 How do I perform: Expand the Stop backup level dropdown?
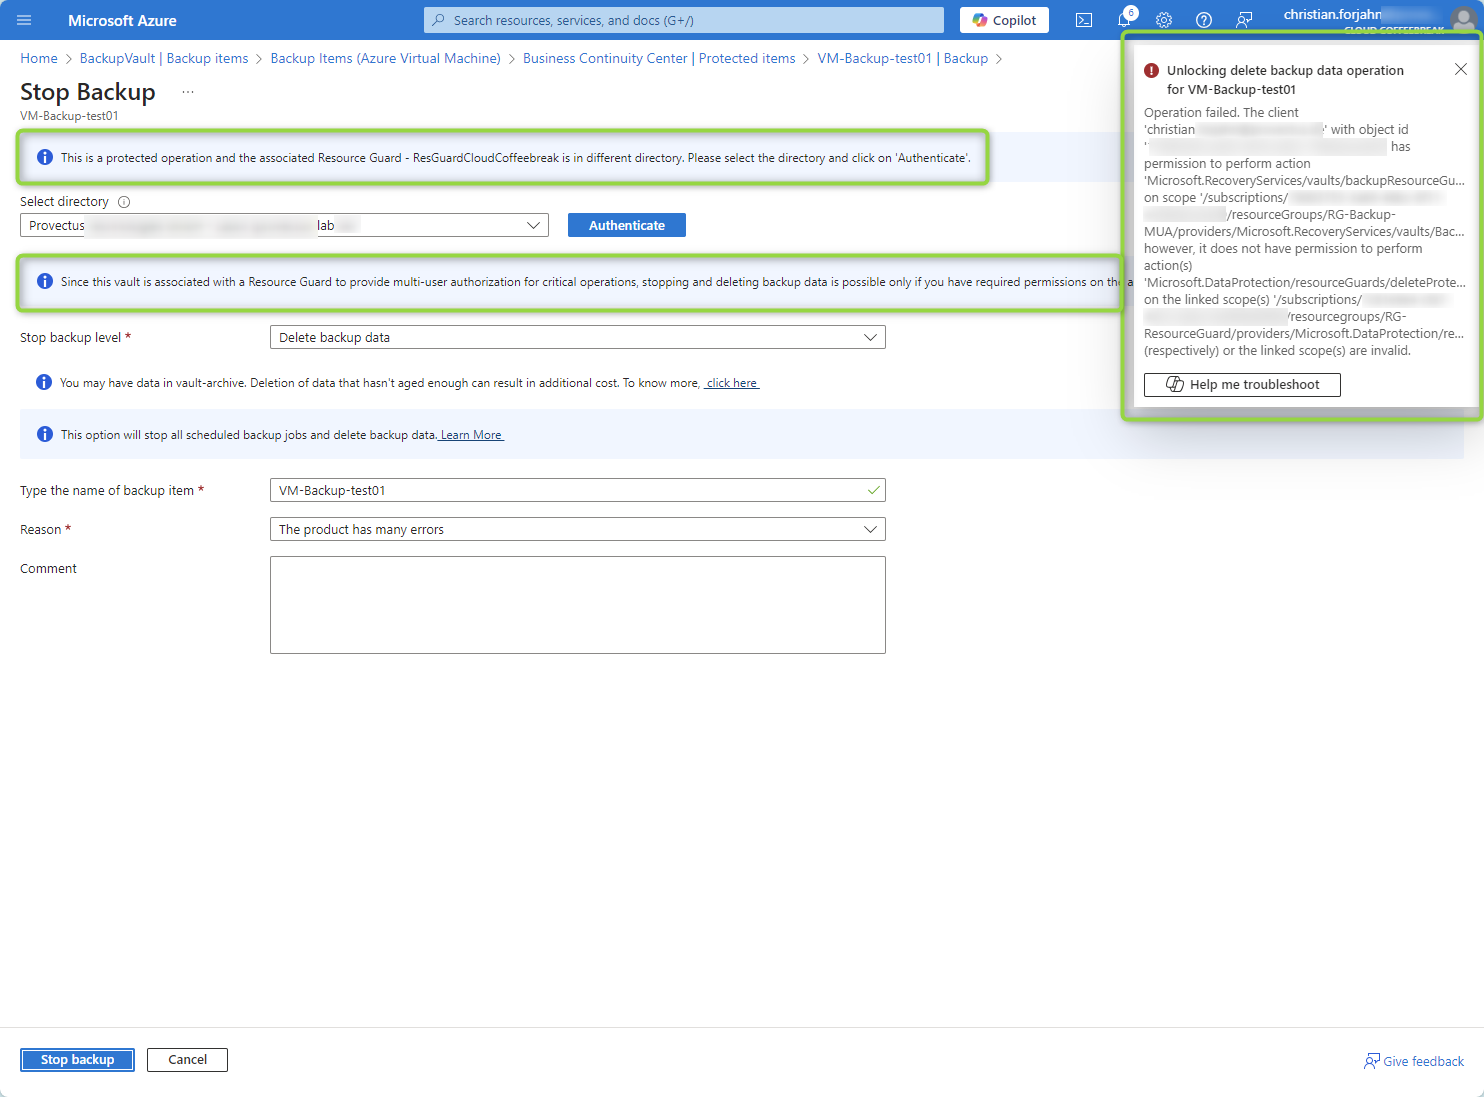point(578,337)
